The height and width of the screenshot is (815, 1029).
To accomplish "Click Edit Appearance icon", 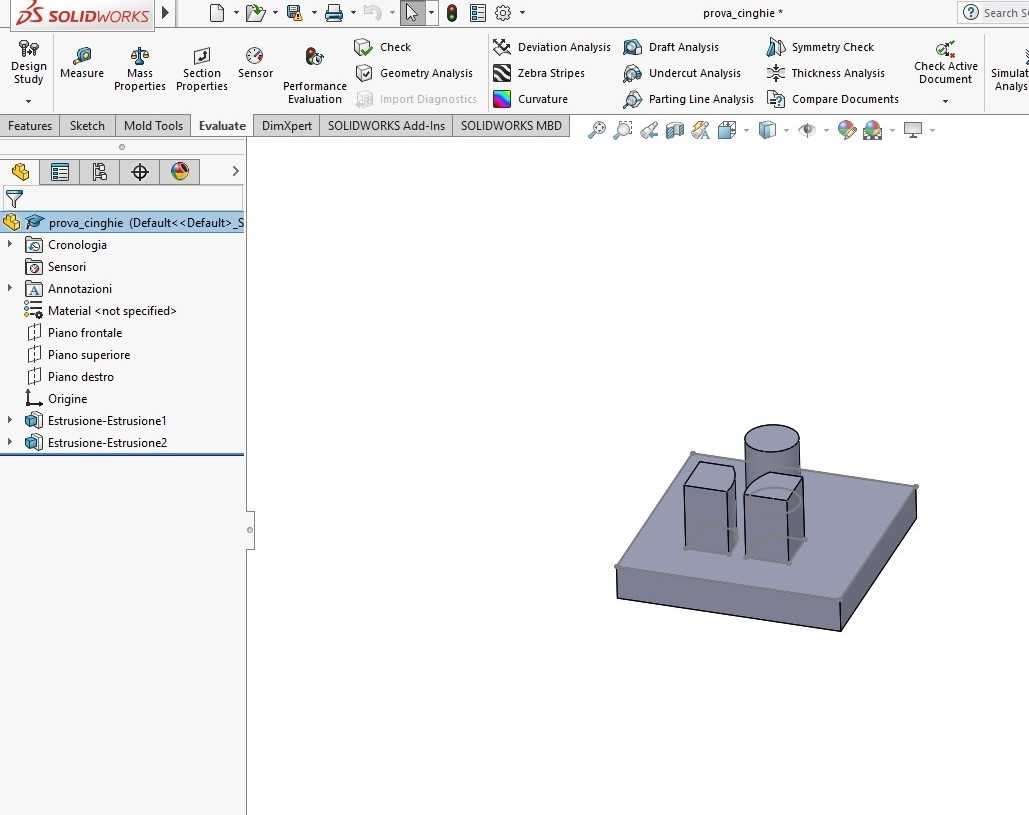I will click(847, 130).
